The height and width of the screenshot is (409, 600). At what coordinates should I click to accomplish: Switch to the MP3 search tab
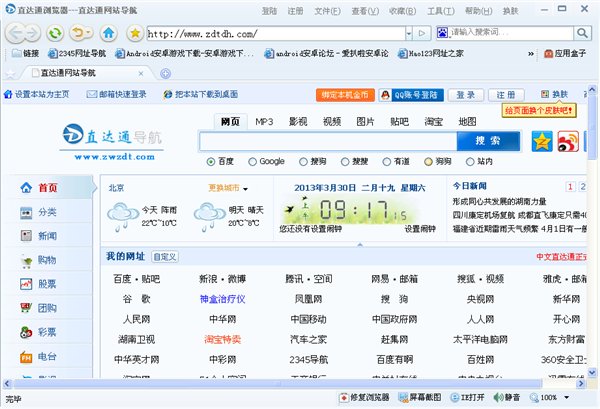263,121
